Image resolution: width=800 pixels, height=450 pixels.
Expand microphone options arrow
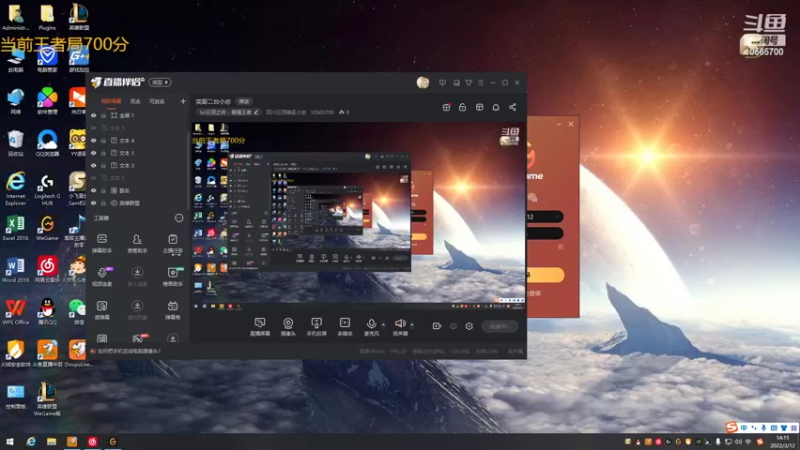click(383, 324)
